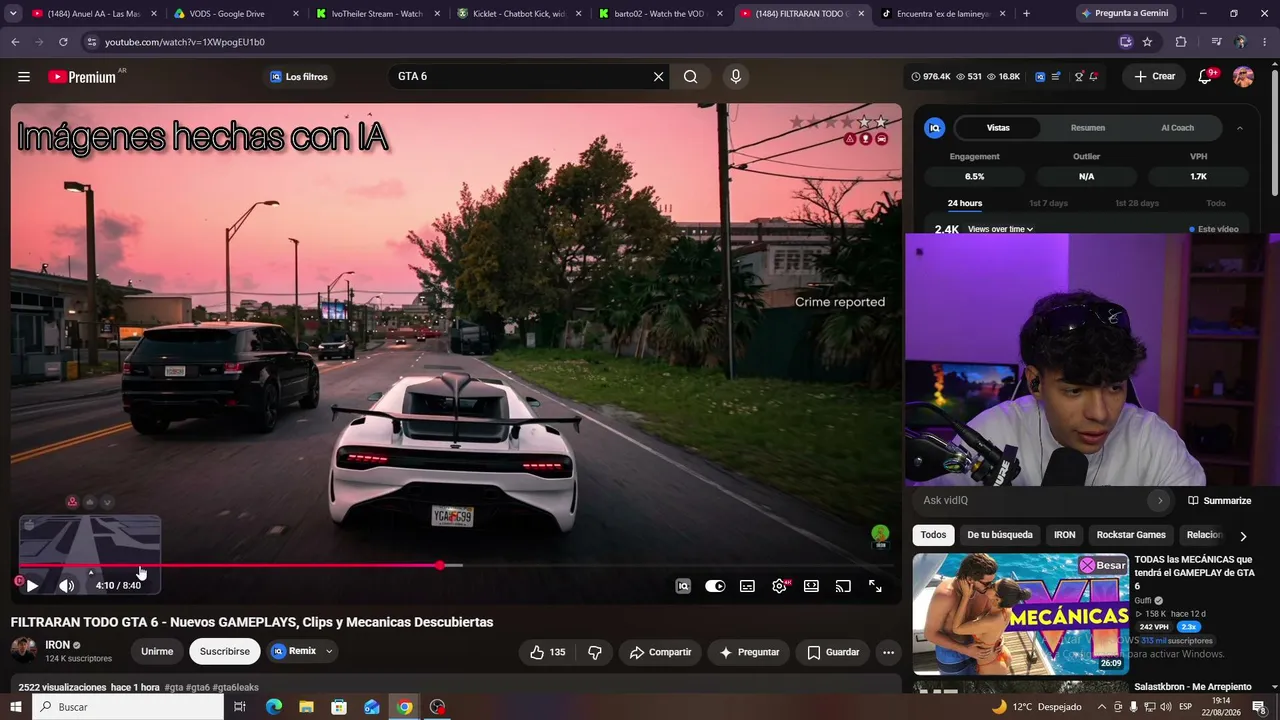The image size is (1280, 720).
Task: Open the Crear create button
Action: click(x=1154, y=77)
